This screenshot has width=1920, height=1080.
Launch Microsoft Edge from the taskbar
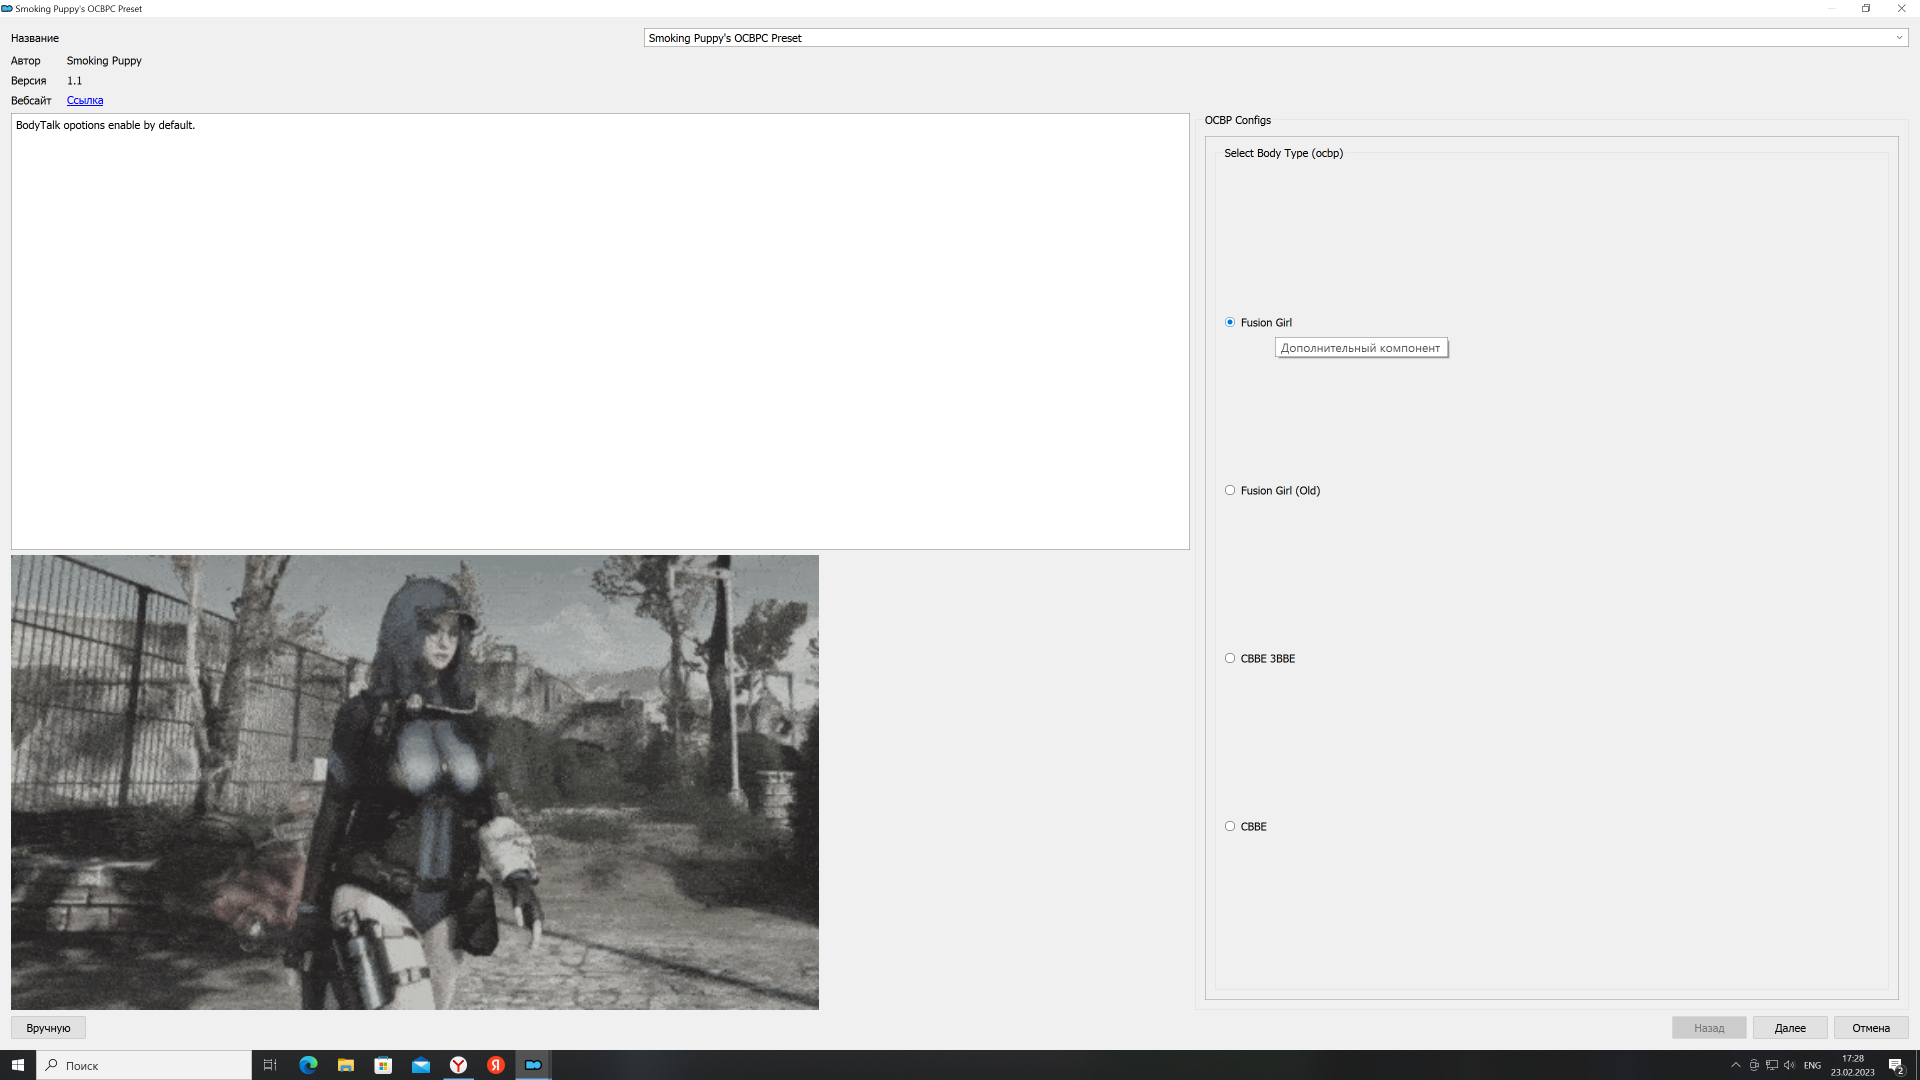[x=308, y=1065]
